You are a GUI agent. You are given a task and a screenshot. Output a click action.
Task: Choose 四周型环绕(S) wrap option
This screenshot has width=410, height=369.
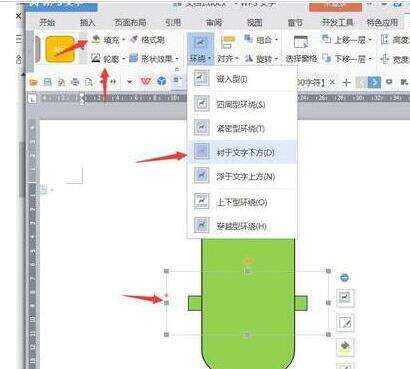pyautogui.click(x=242, y=104)
